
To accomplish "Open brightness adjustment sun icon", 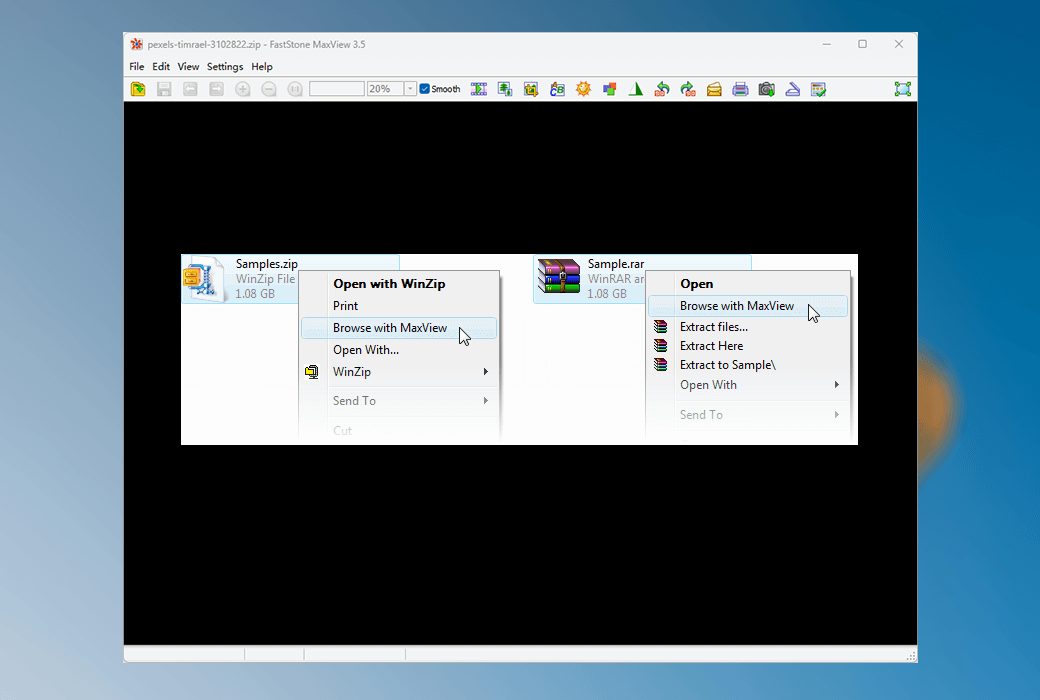I will 583,89.
